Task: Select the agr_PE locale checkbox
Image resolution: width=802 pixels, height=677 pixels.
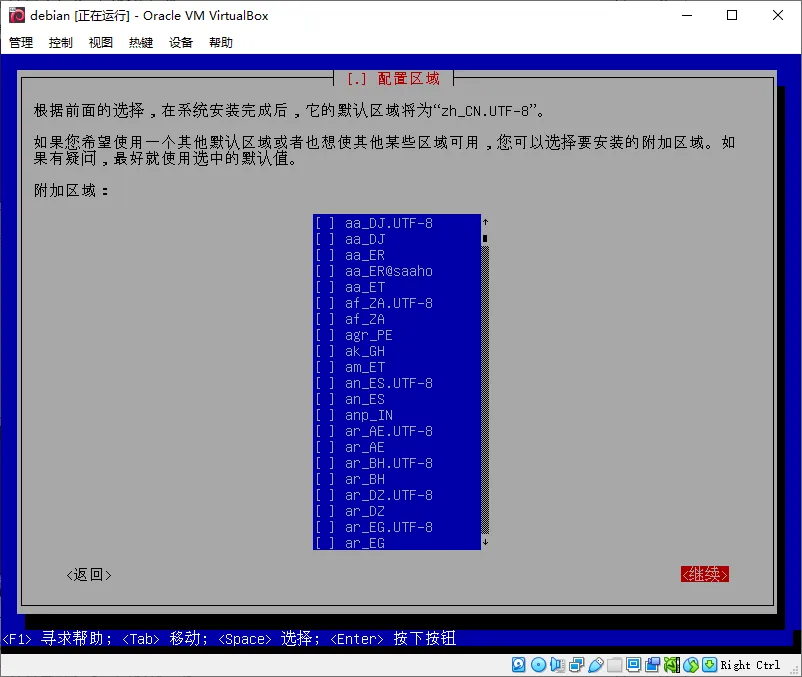Action: click(x=324, y=335)
